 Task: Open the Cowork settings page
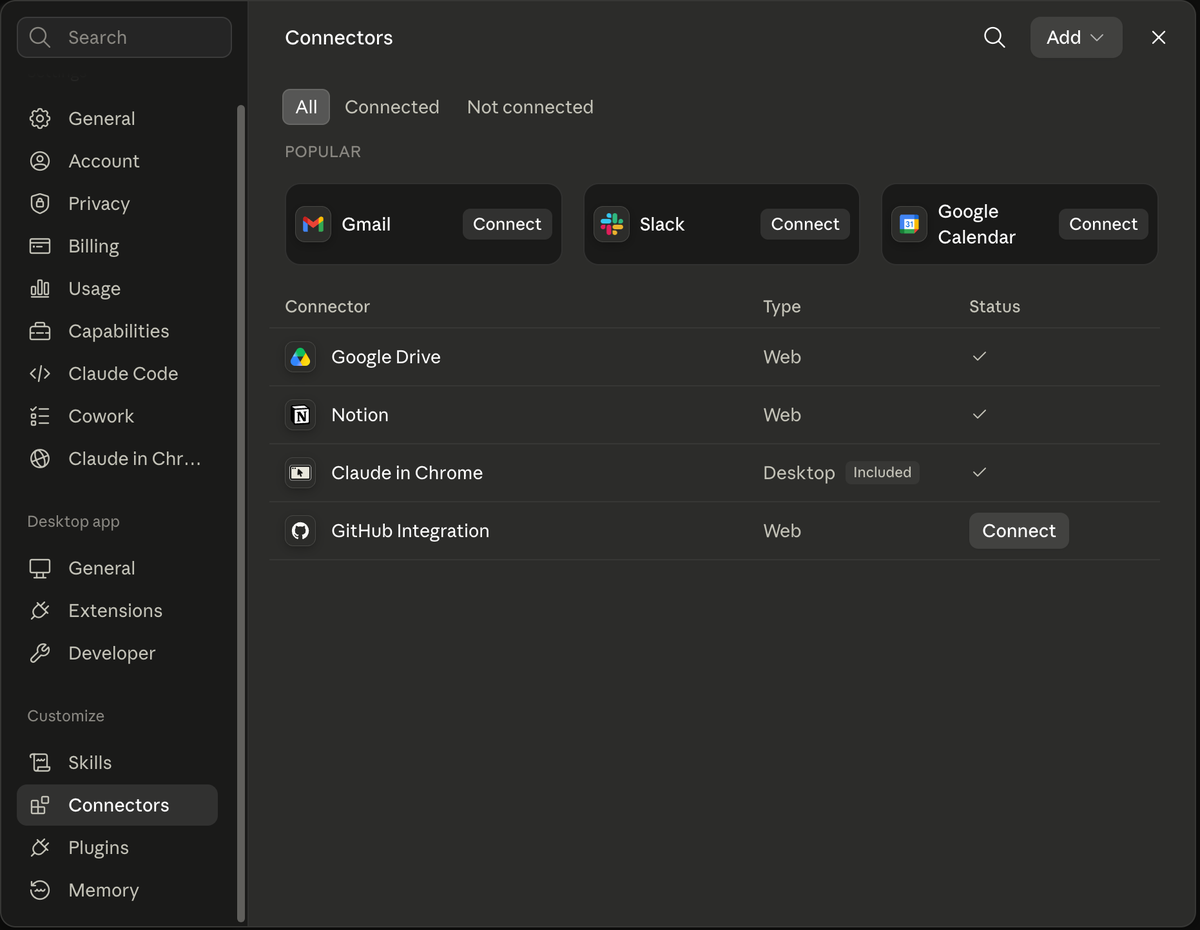[x=117, y=416]
